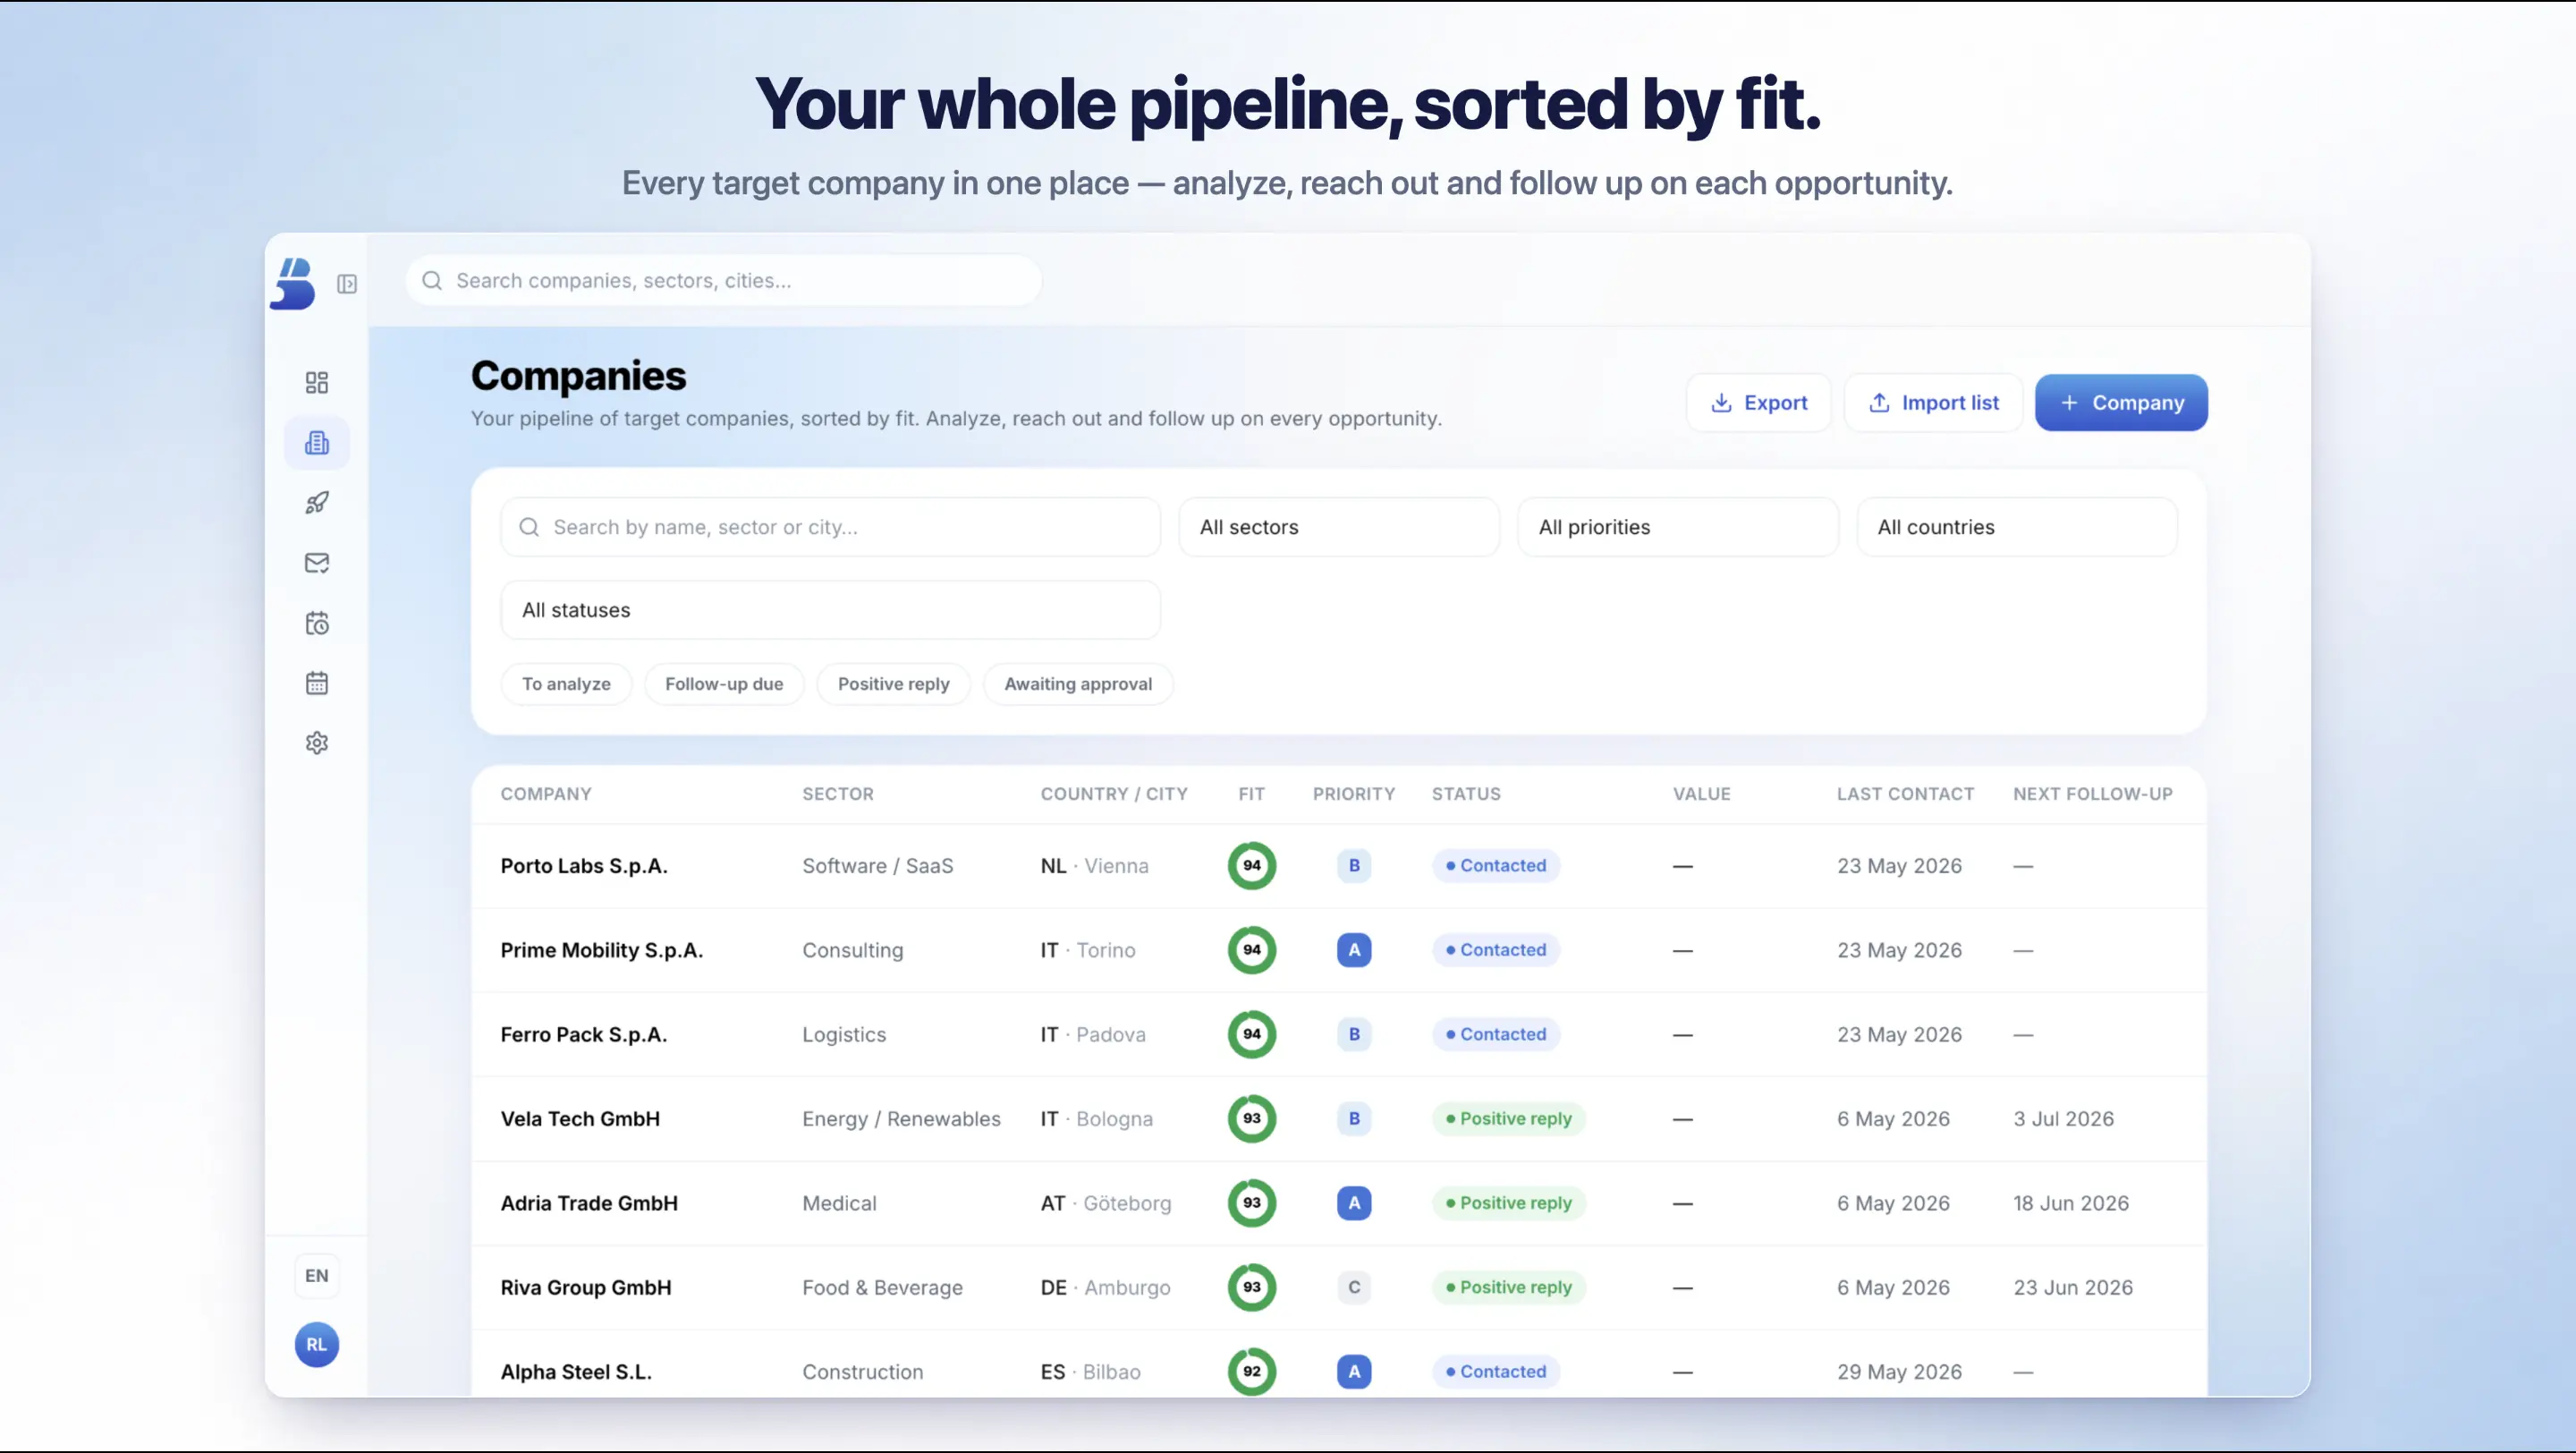Add a new Company button

point(2121,403)
